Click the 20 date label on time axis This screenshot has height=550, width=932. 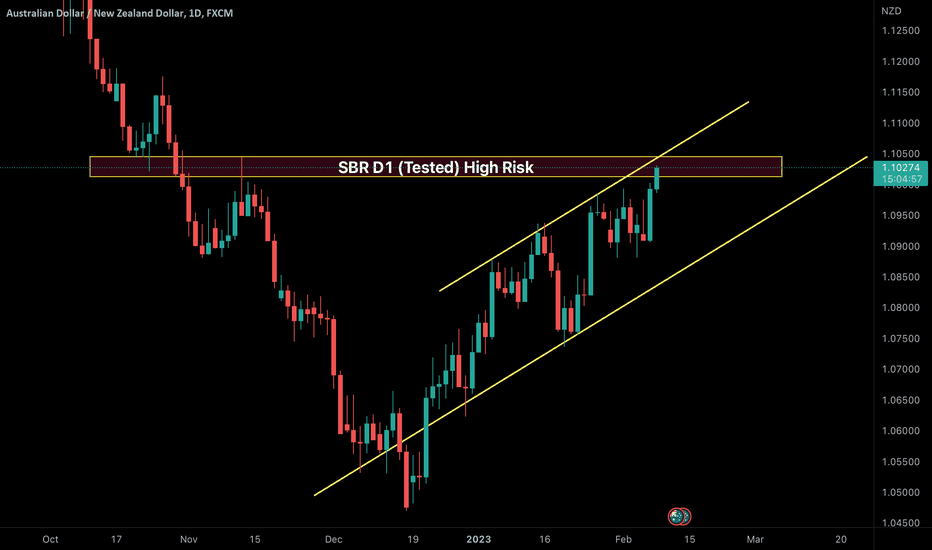tap(840, 539)
